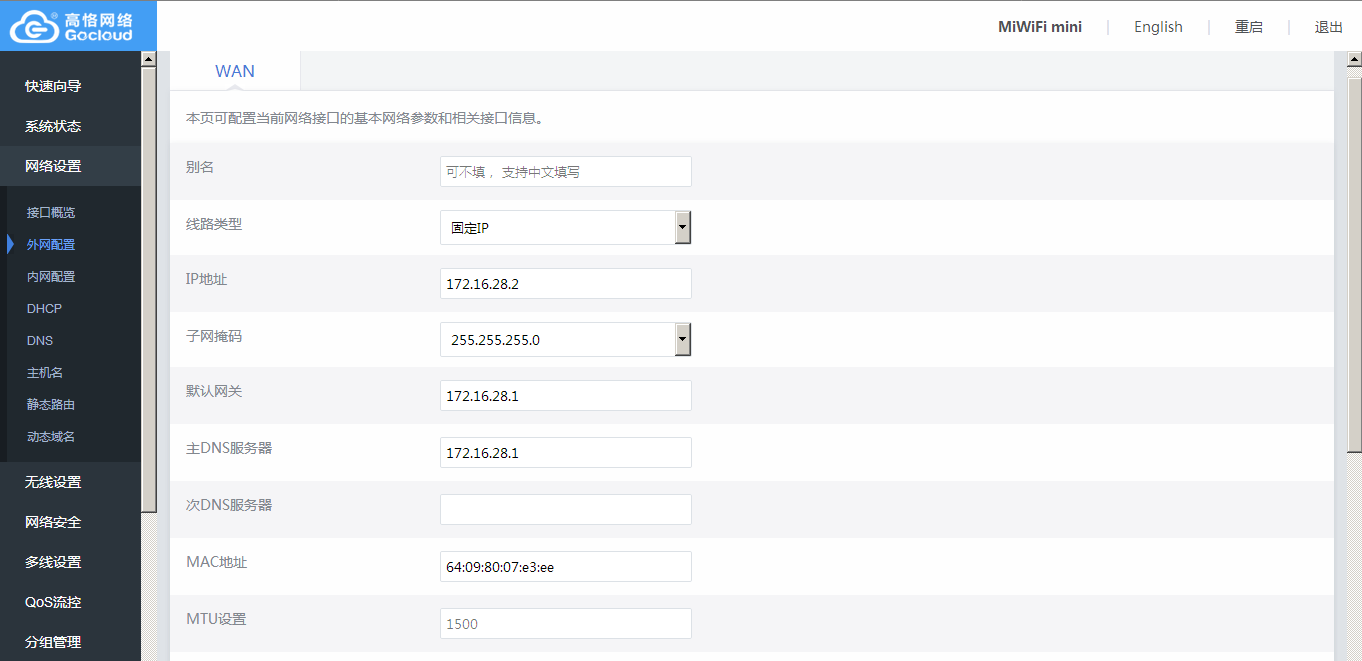Switch language to English

[x=1158, y=27]
